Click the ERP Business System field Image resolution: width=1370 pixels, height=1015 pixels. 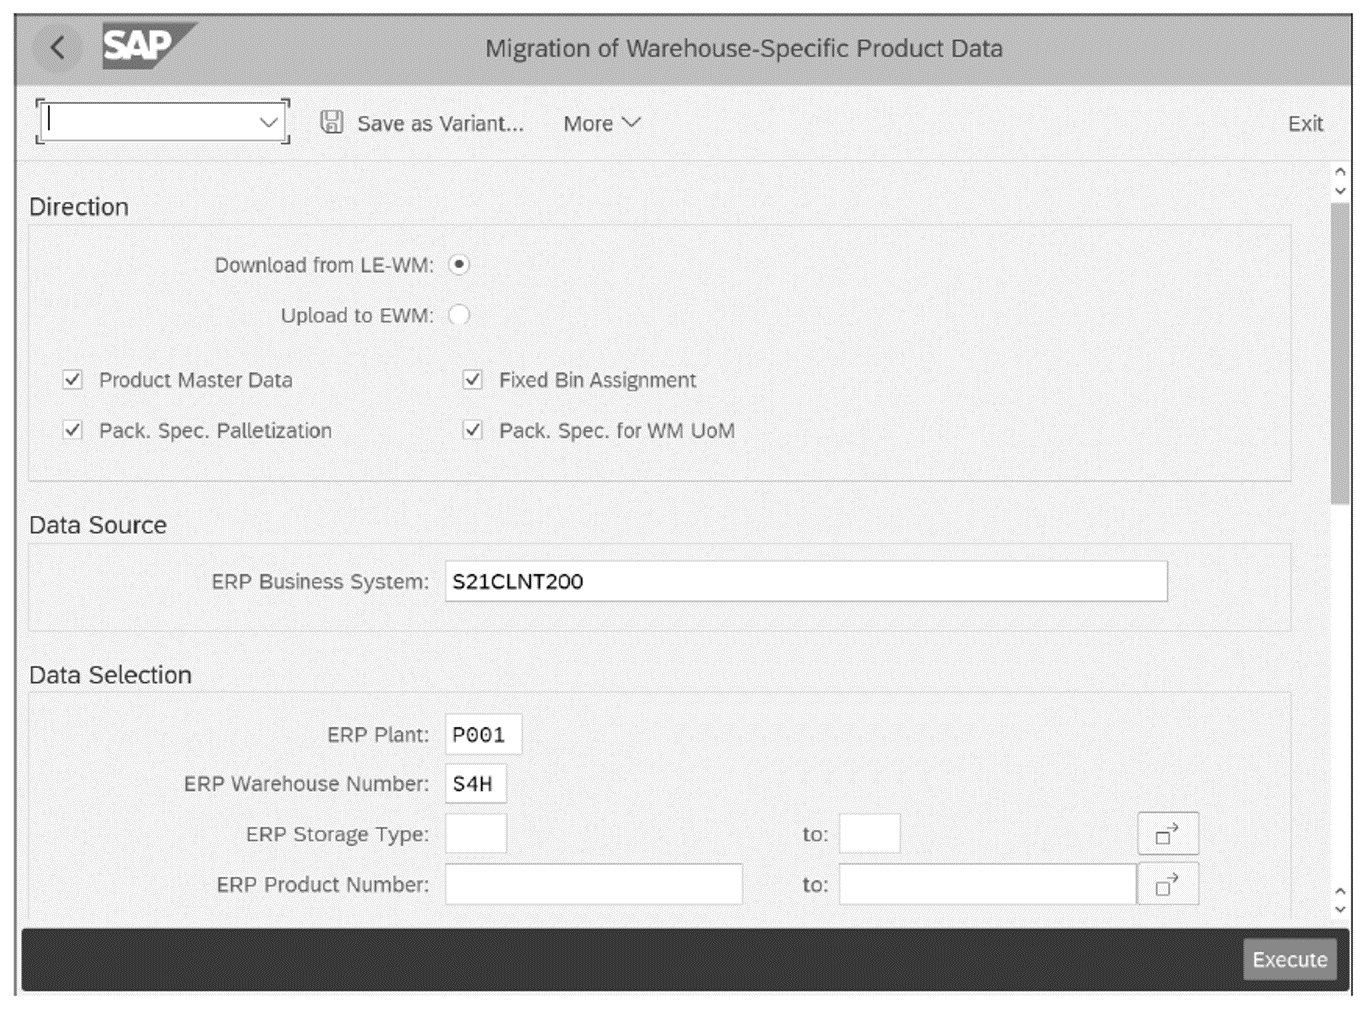click(x=805, y=581)
